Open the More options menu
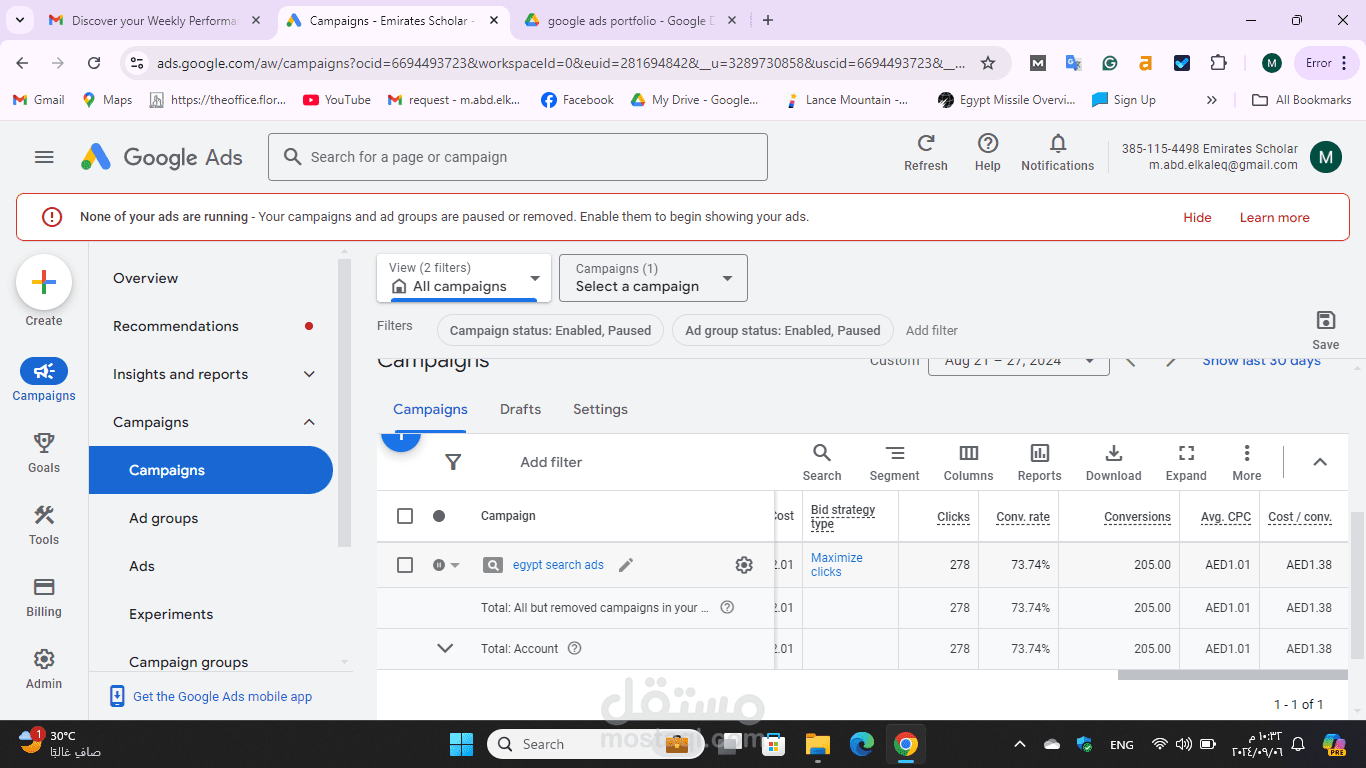Screen dimensions: 1366x768 coord(1247,463)
